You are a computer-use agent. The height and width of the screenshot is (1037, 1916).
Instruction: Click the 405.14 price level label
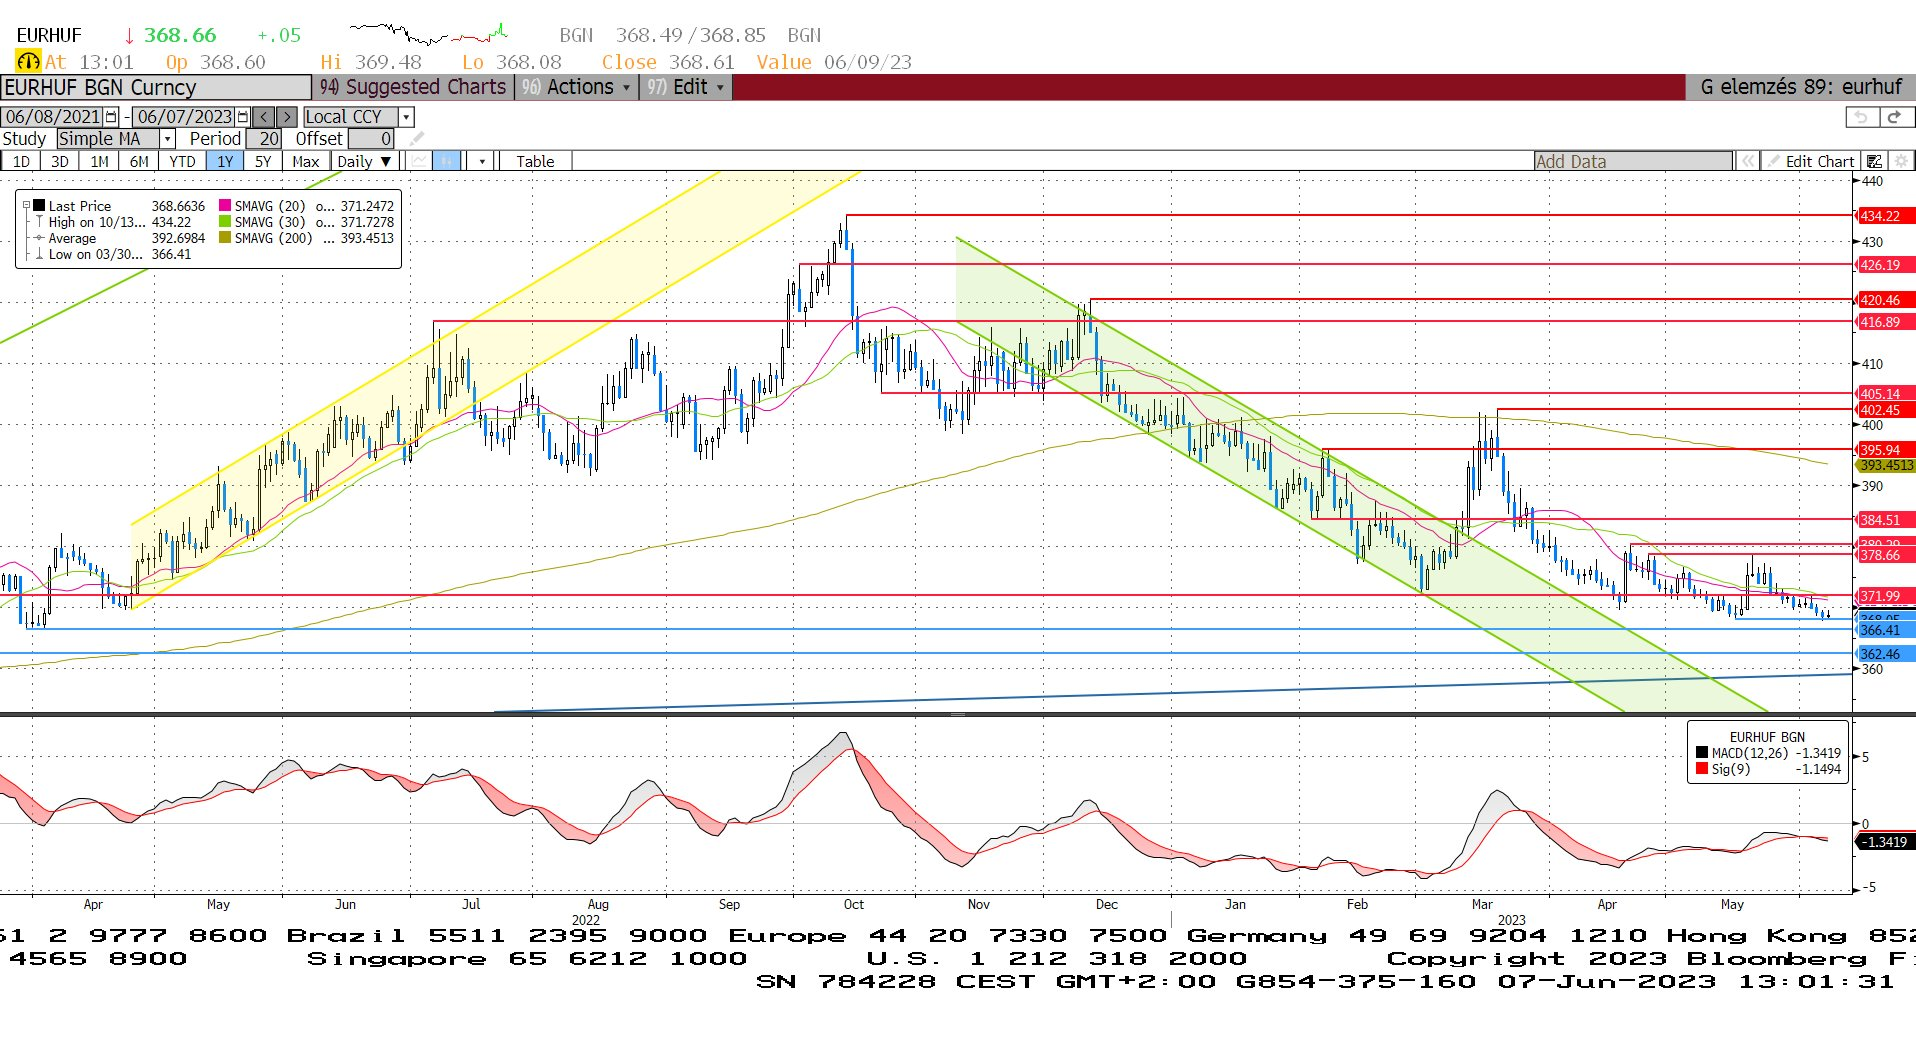click(x=1885, y=394)
